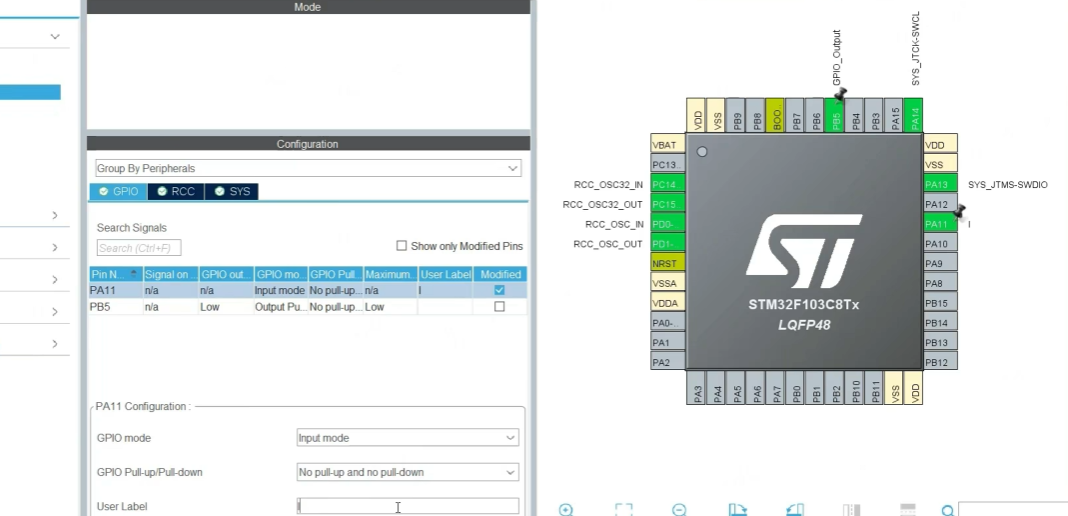Switch to the RCC tab

point(176,191)
